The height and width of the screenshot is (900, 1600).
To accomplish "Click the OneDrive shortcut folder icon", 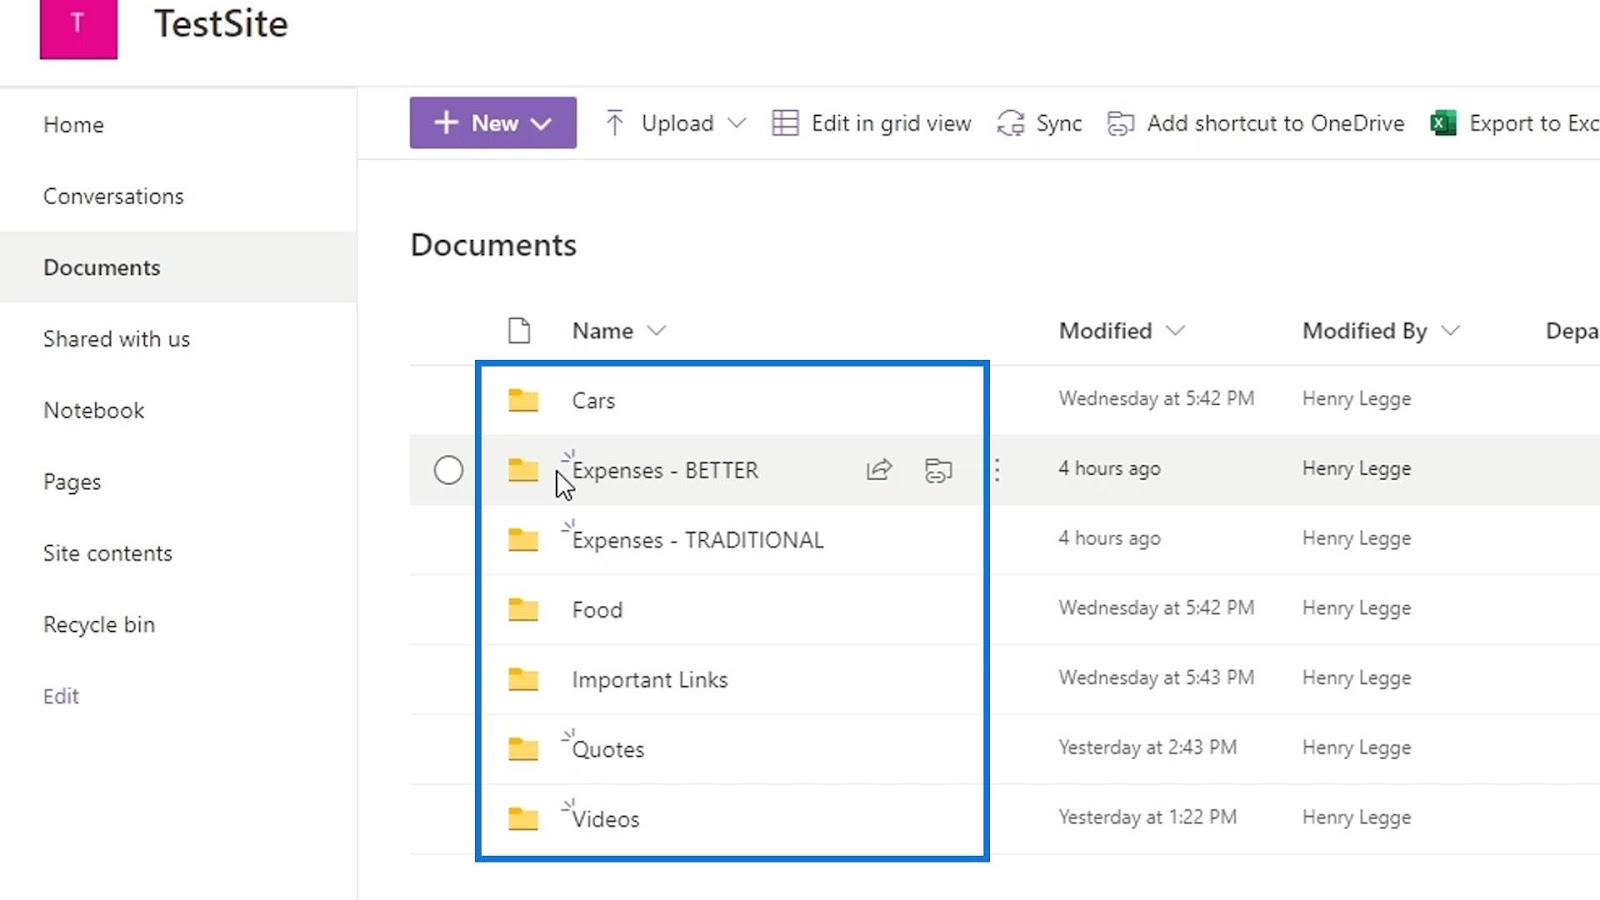I will (1121, 123).
